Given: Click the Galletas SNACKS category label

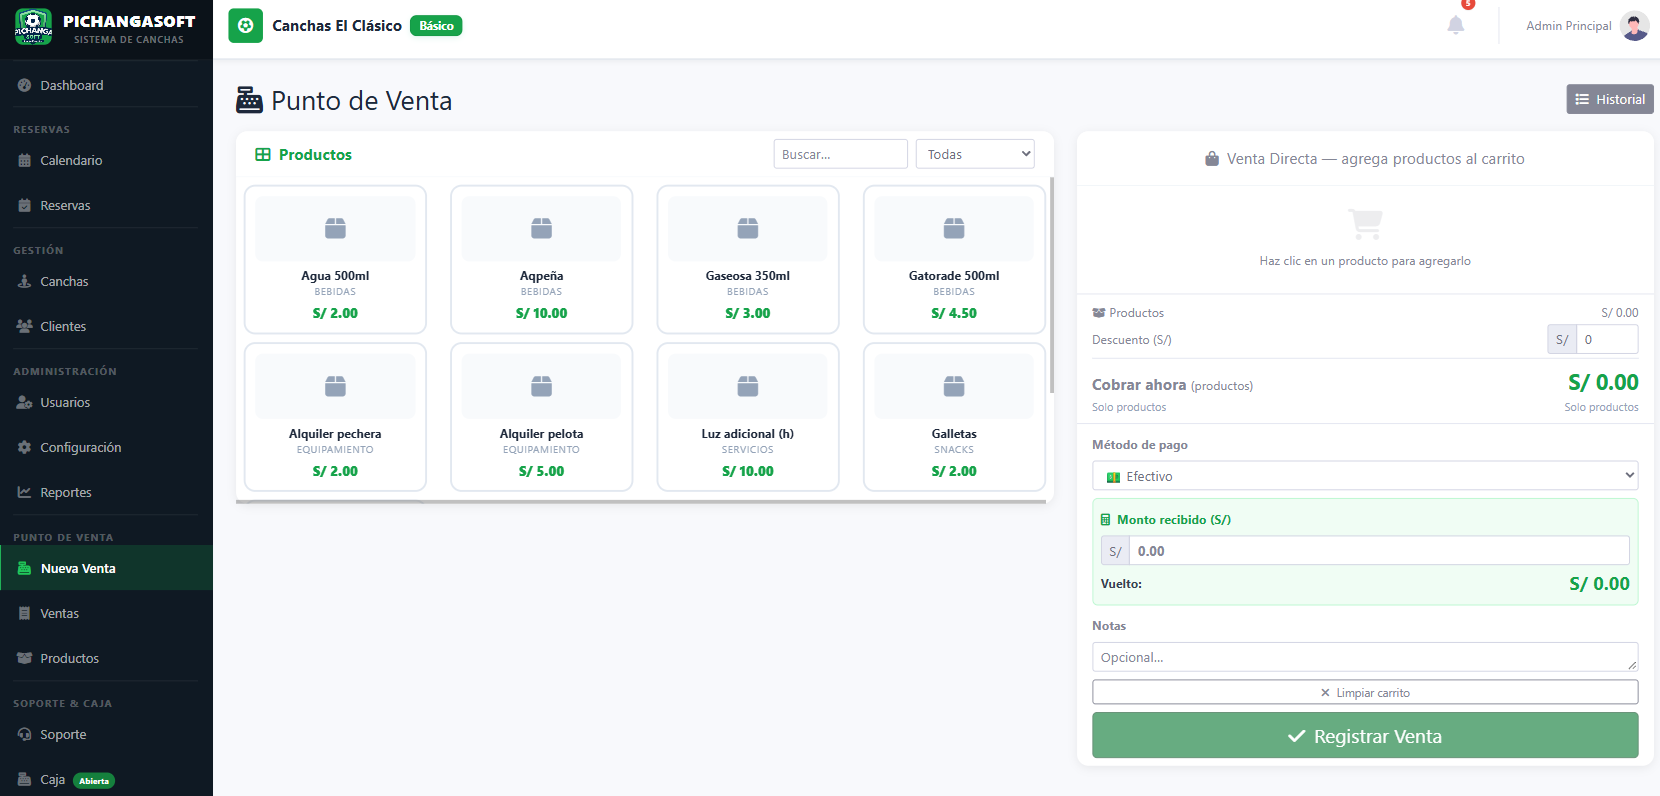Looking at the screenshot, I should coord(954,450).
